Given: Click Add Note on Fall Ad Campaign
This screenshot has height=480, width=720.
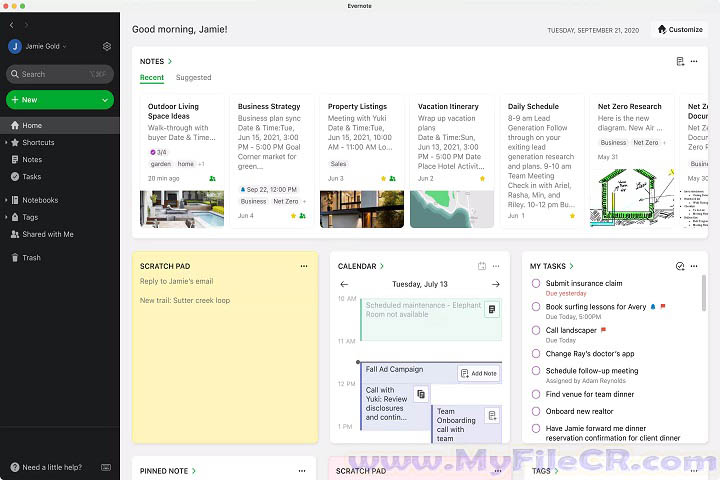Looking at the screenshot, I should [479, 373].
